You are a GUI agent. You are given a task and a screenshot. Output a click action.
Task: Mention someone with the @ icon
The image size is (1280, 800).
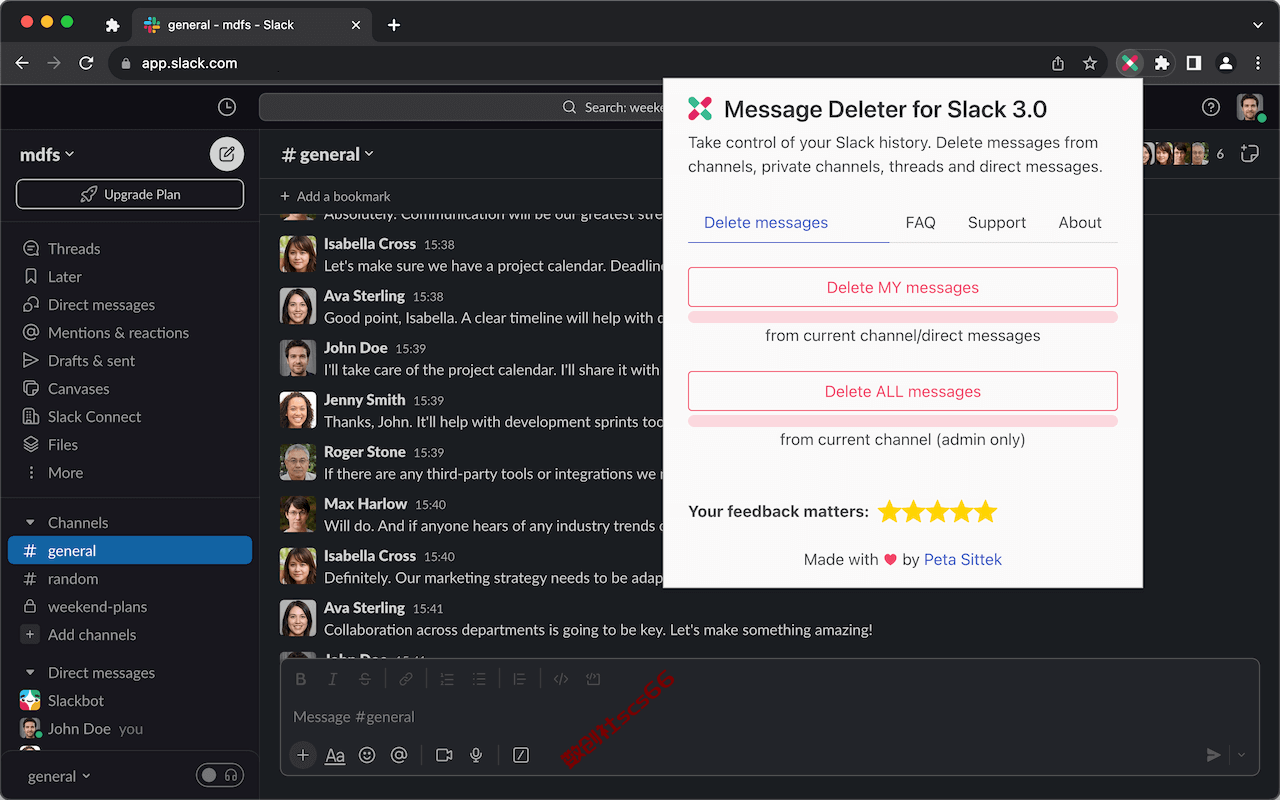tap(399, 755)
